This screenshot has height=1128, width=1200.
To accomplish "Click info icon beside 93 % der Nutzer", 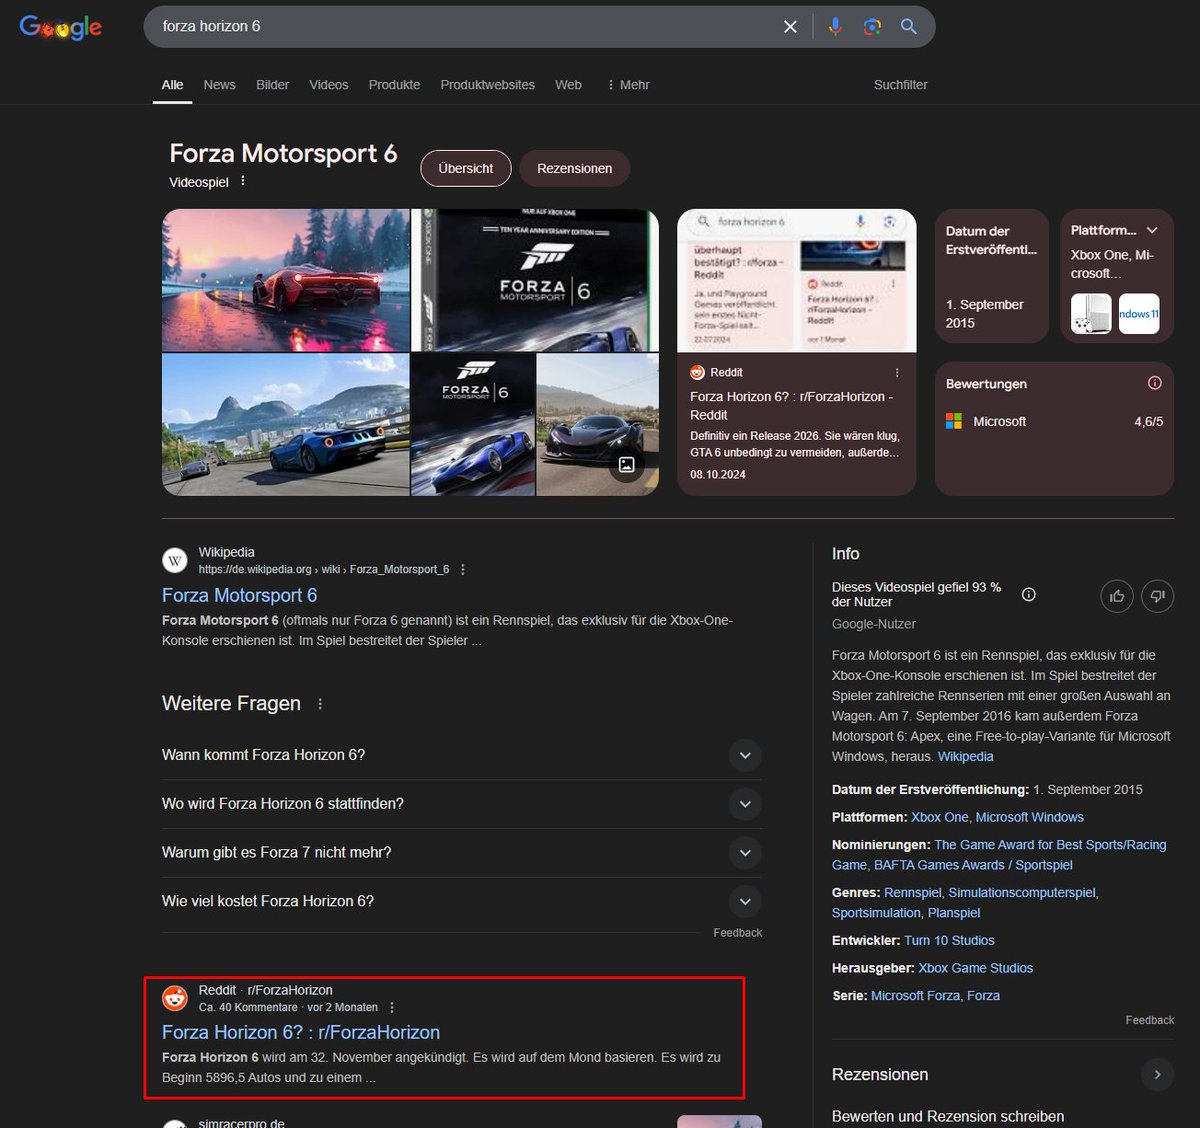I will pyautogui.click(x=1028, y=594).
